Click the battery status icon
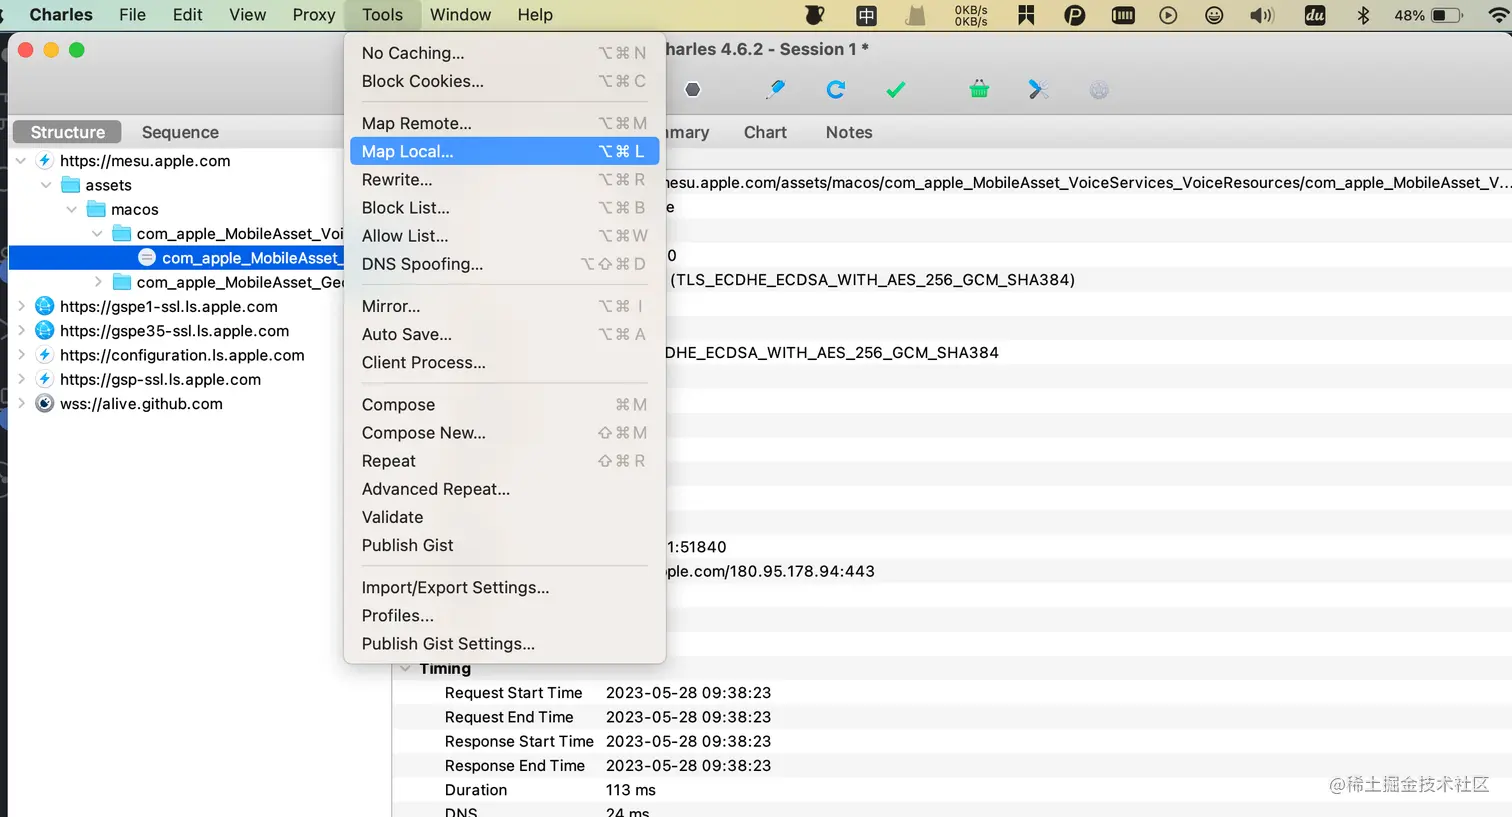Screen dimensions: 1512x817 pos(1447,15)
